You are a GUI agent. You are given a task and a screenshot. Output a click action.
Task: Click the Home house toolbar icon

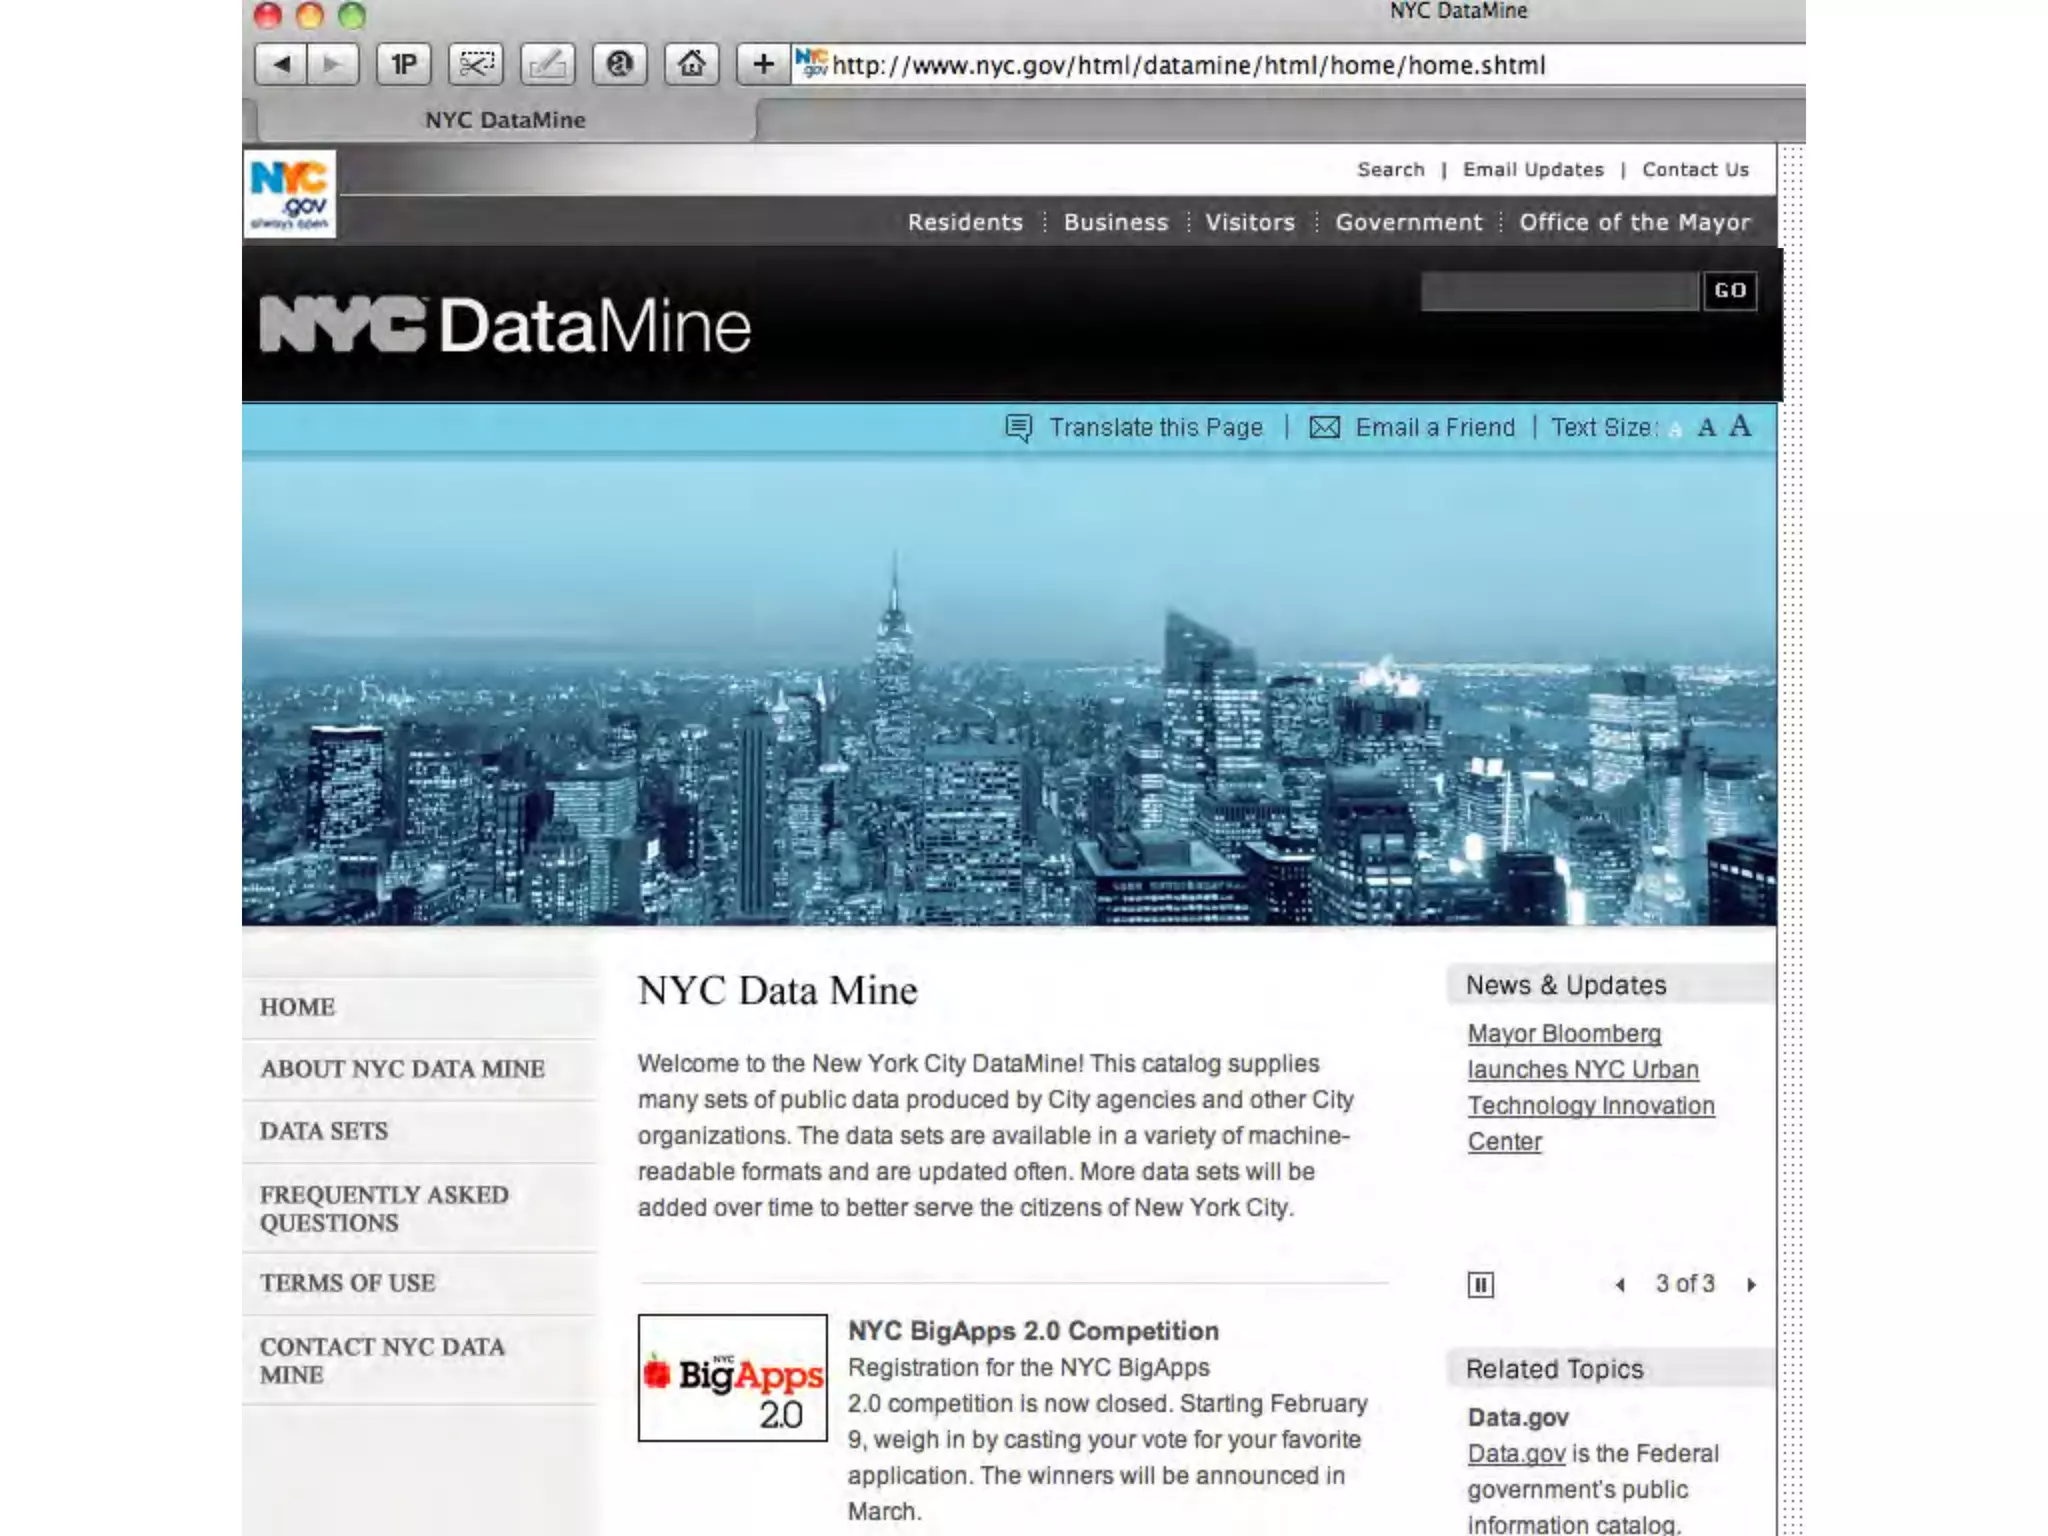coord(691,65)
